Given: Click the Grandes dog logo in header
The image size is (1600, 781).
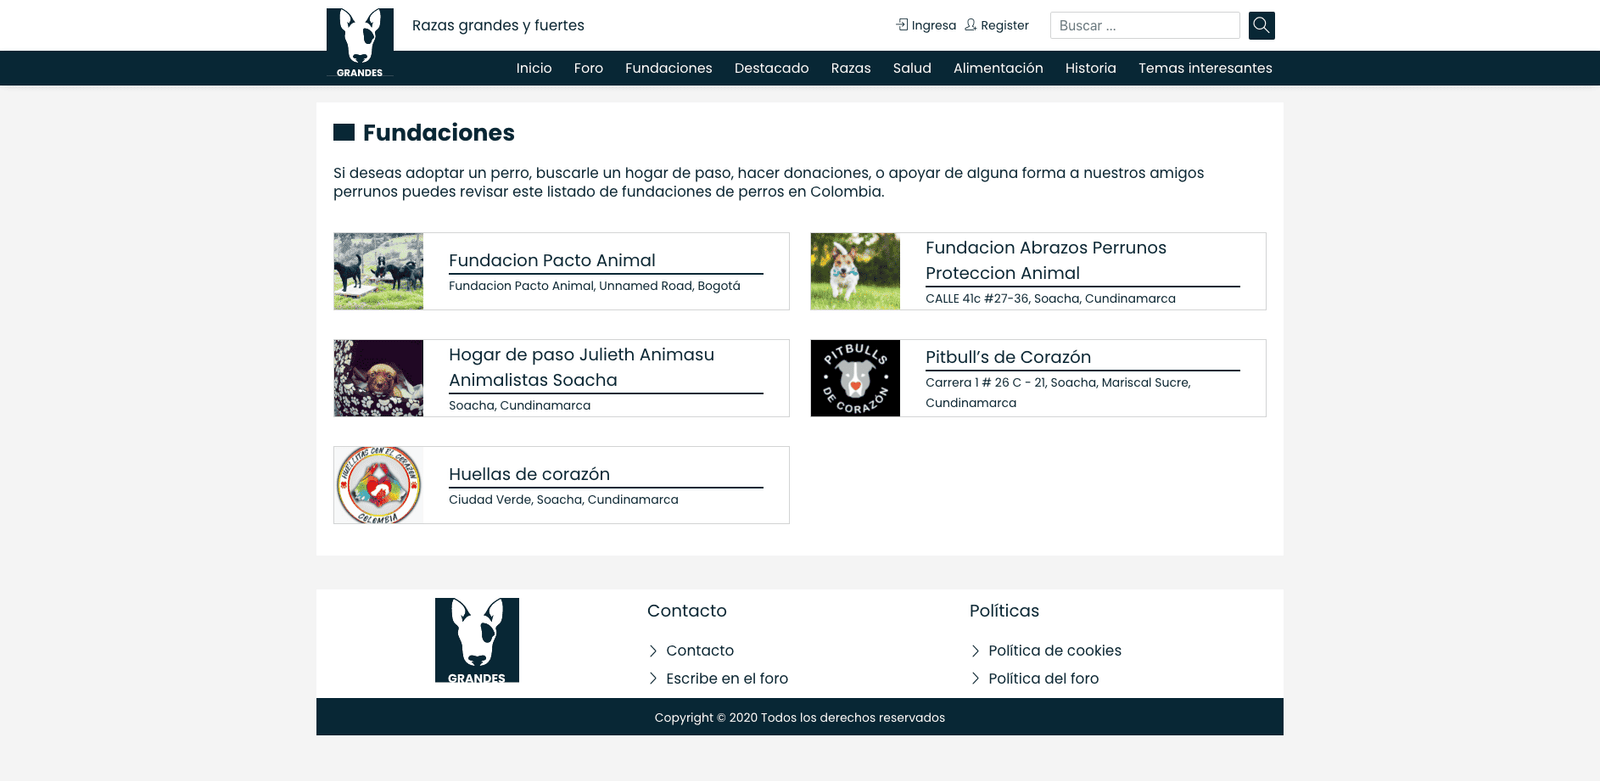Looking at the screenshot, I should coord(360,43).
